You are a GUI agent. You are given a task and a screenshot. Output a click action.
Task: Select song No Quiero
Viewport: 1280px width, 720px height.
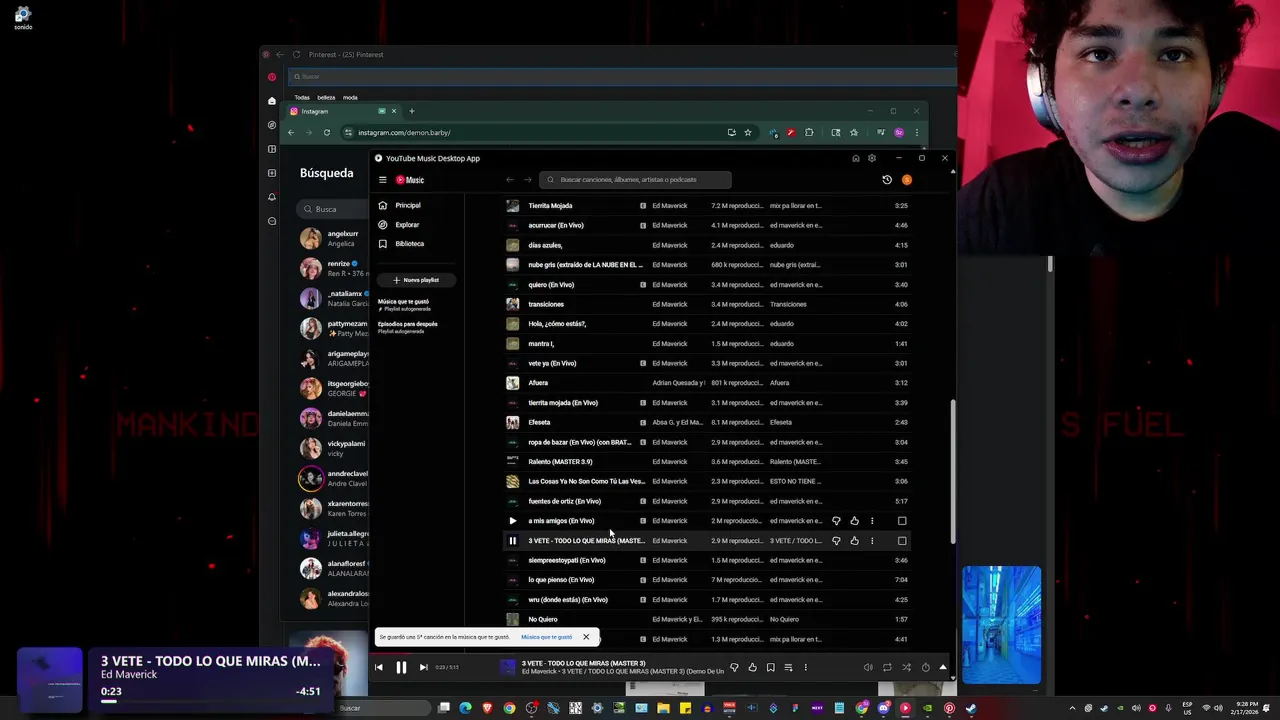[543, 619]
